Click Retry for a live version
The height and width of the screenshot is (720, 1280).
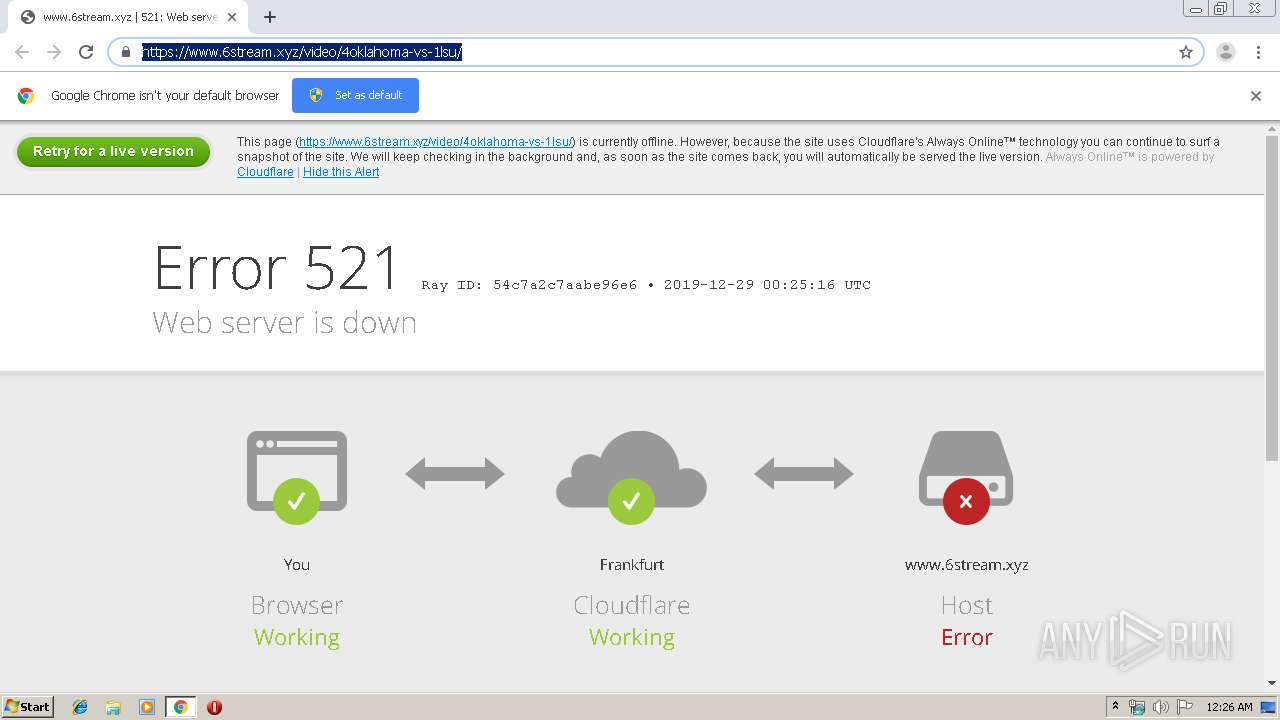[113, 151]
